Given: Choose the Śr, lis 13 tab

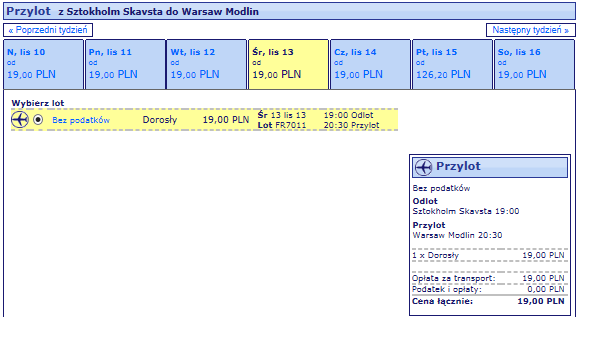Looking at the screenshot, I should [x=289, y=64].
